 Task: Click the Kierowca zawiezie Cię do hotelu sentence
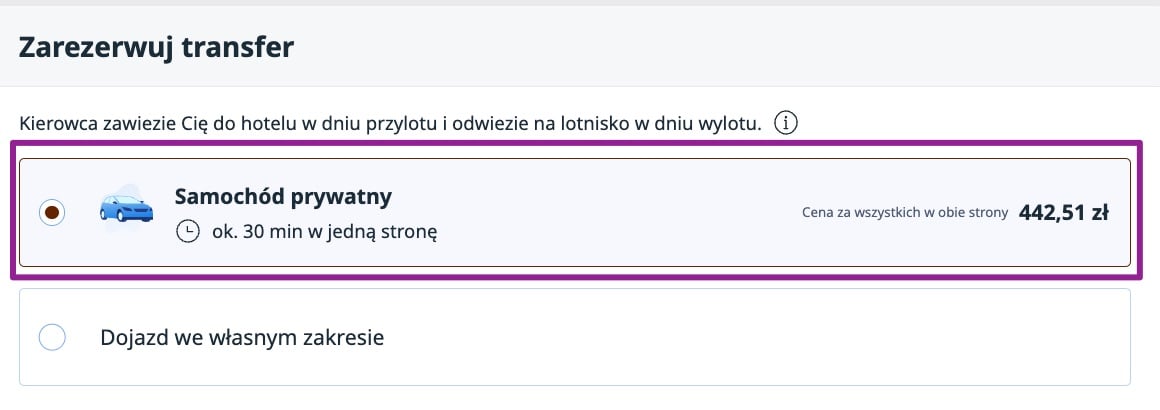[390, 125]
